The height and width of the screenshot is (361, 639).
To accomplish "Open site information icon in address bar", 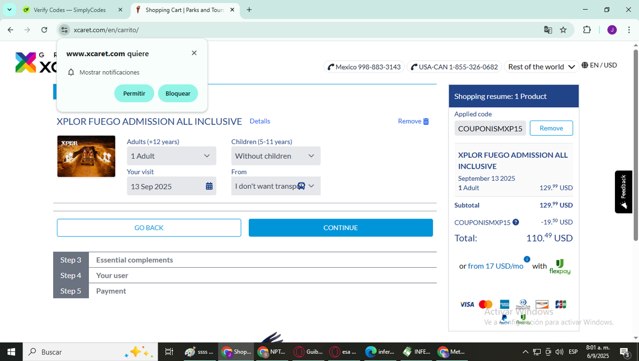I will [x=64, y=30].
